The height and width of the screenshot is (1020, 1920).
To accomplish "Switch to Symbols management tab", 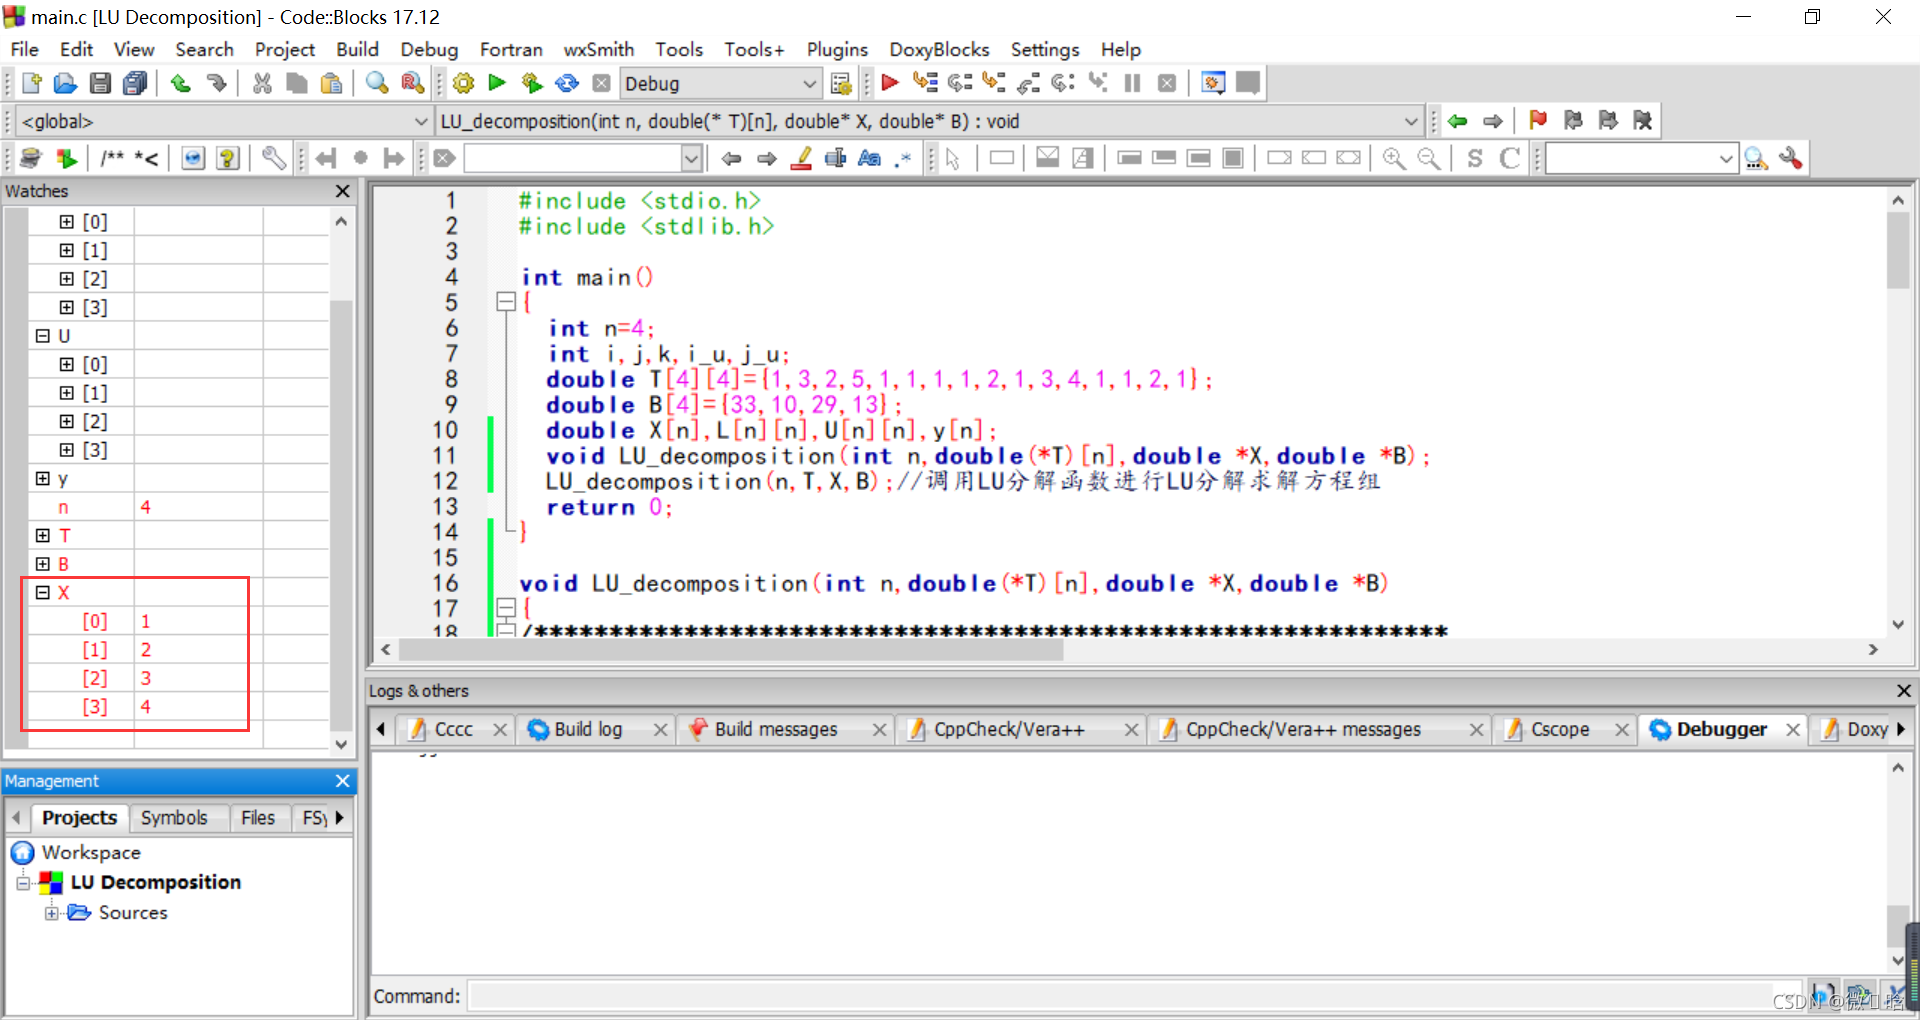I will pos(174,818).
